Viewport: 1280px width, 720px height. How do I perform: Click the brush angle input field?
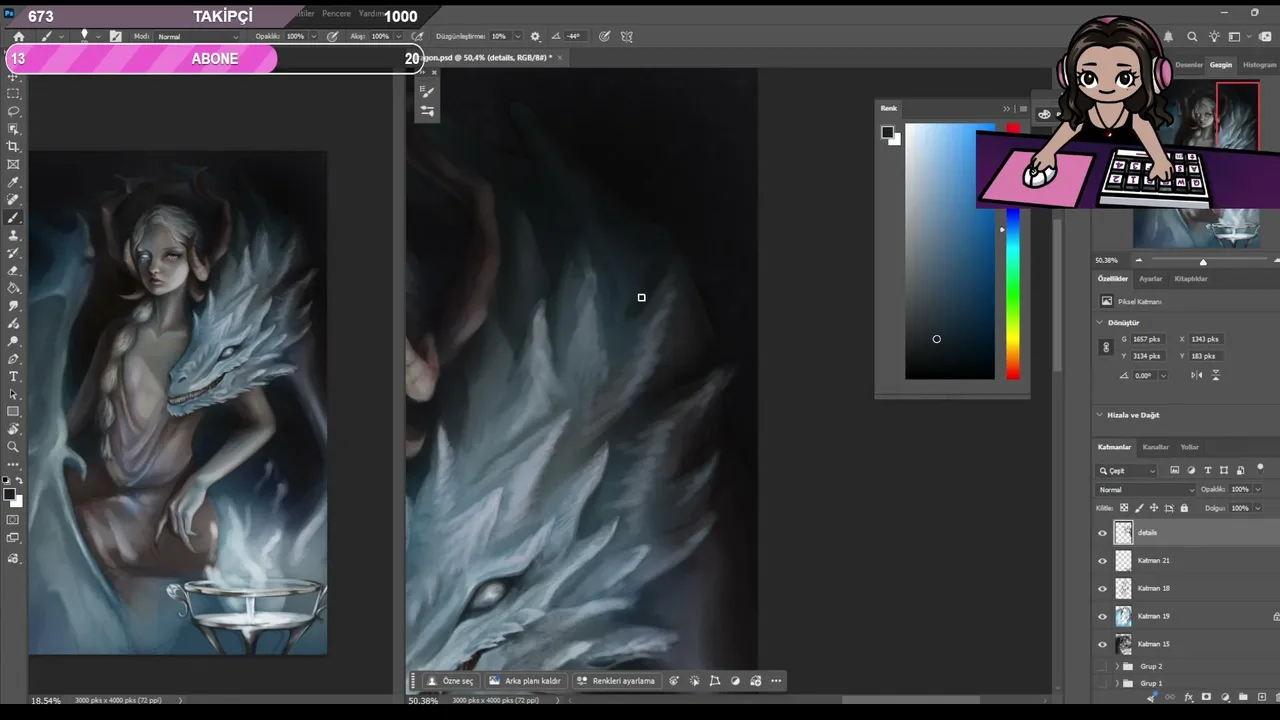coord(574,36)
